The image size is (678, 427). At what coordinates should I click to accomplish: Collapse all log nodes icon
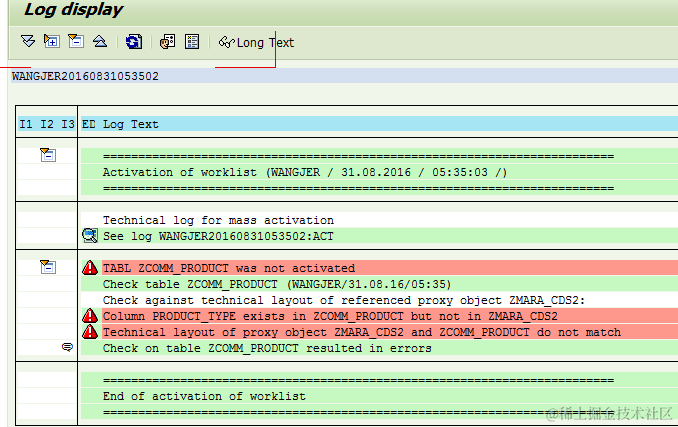(x=100, y=41)
